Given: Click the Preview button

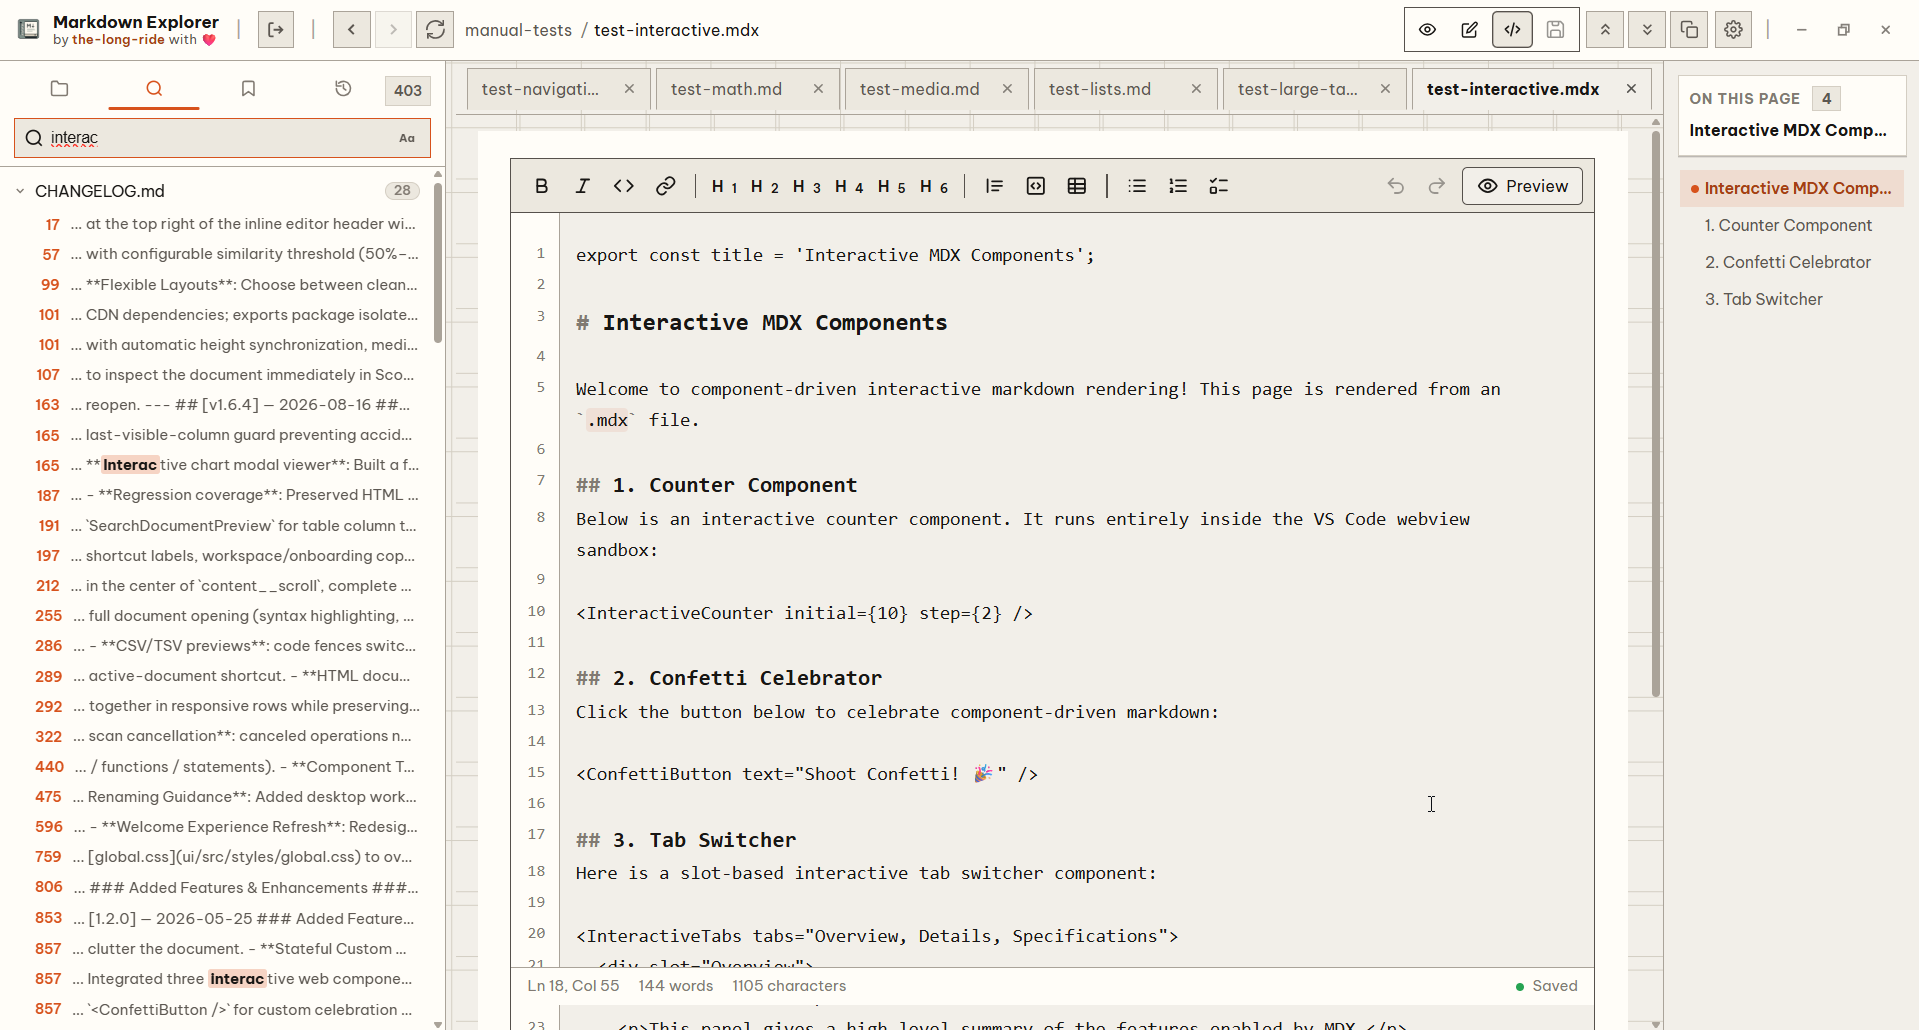Looking at the screenshot, I should point(1522,186).
